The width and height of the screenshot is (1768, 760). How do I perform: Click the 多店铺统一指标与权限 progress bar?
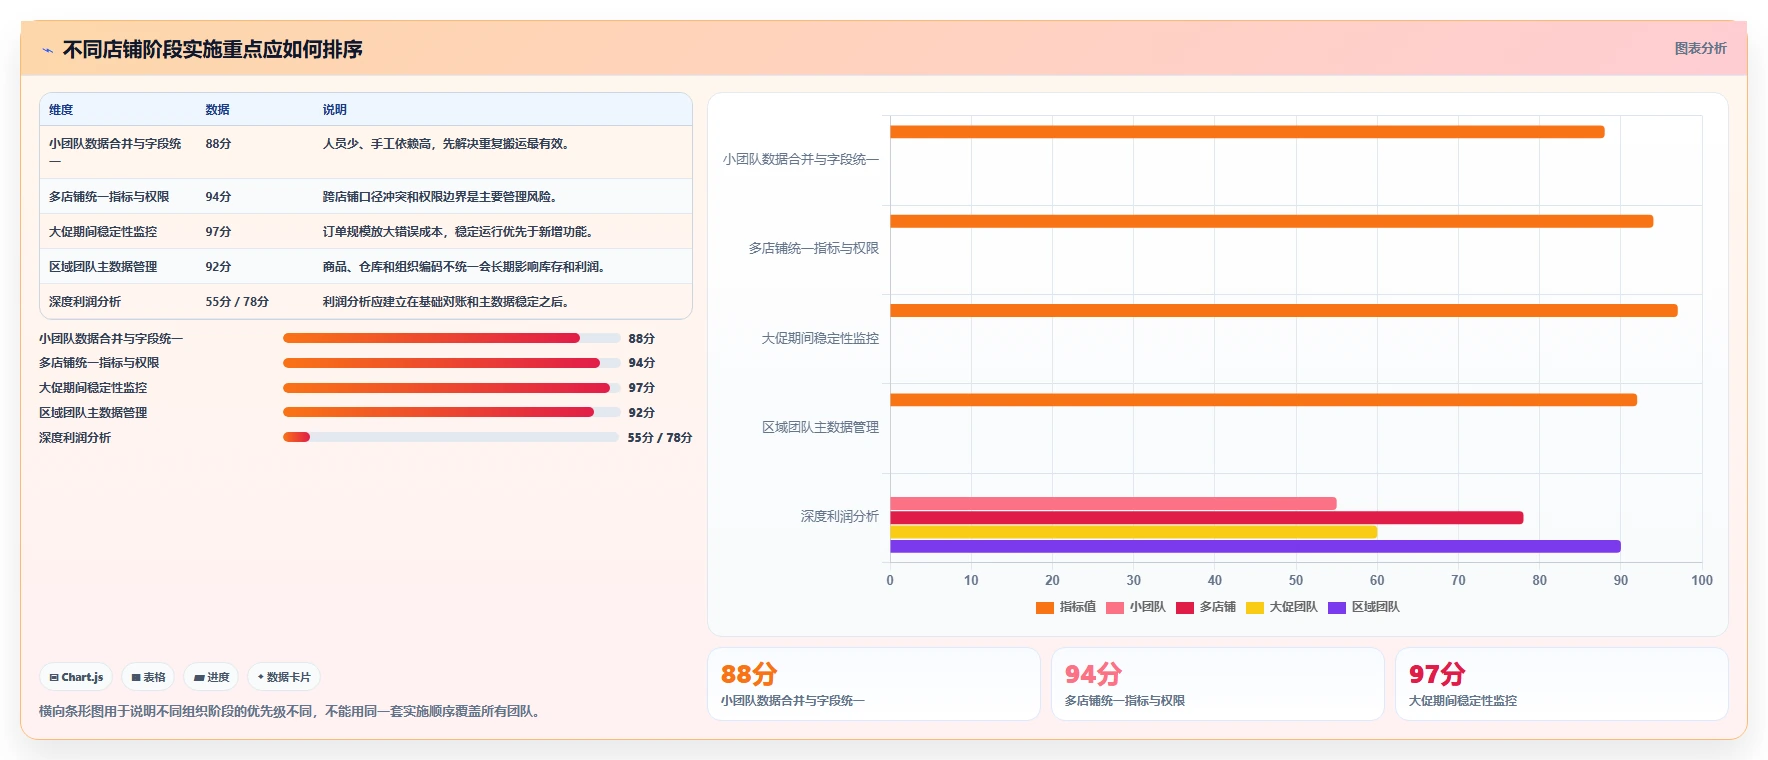tap(451, 363)
